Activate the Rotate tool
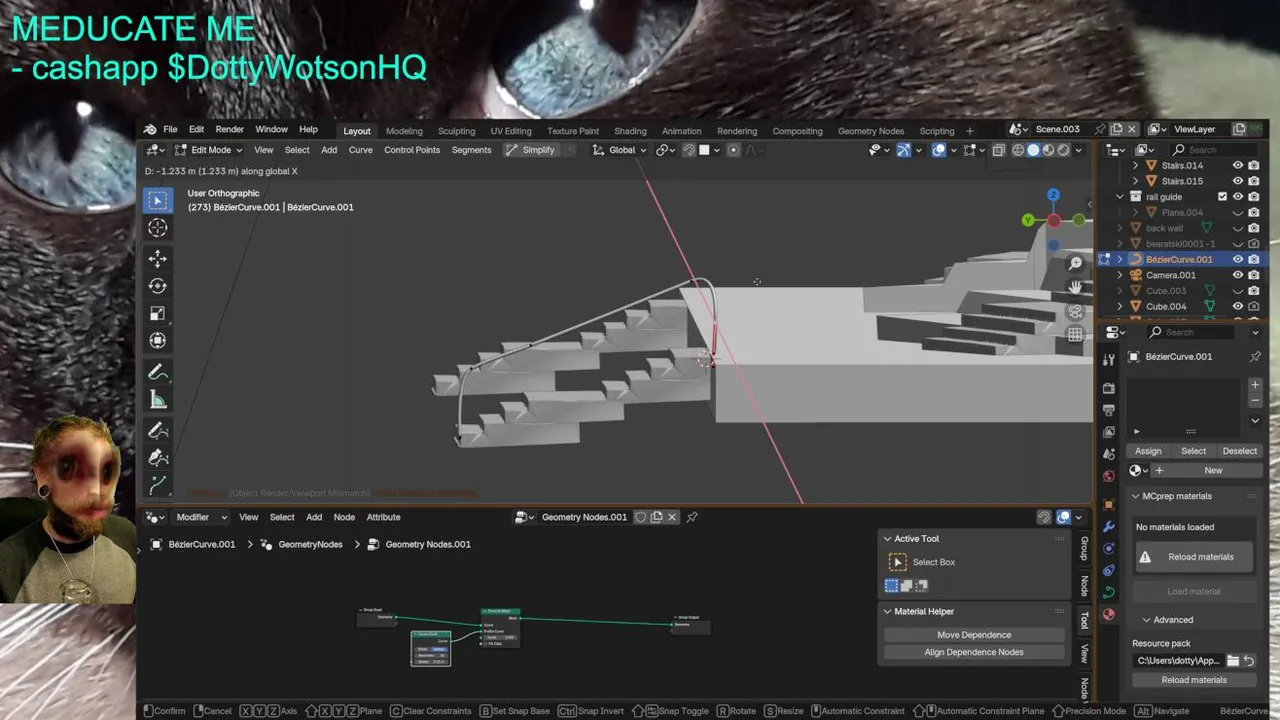 [158, 286]
